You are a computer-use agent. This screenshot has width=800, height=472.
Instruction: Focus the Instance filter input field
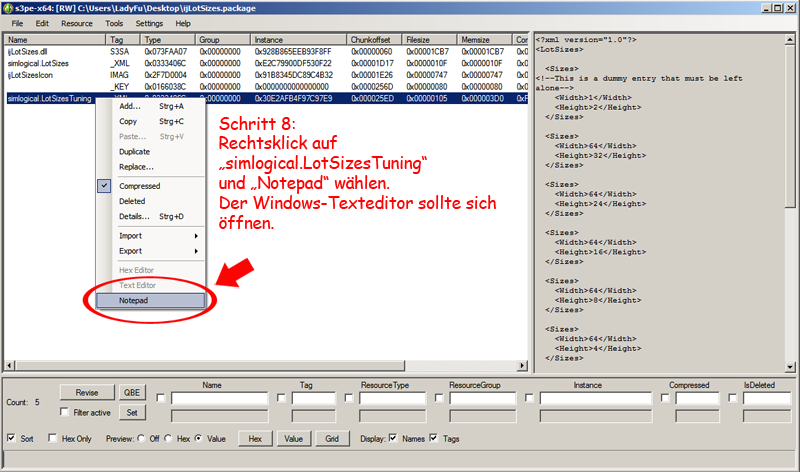[596, 398]
